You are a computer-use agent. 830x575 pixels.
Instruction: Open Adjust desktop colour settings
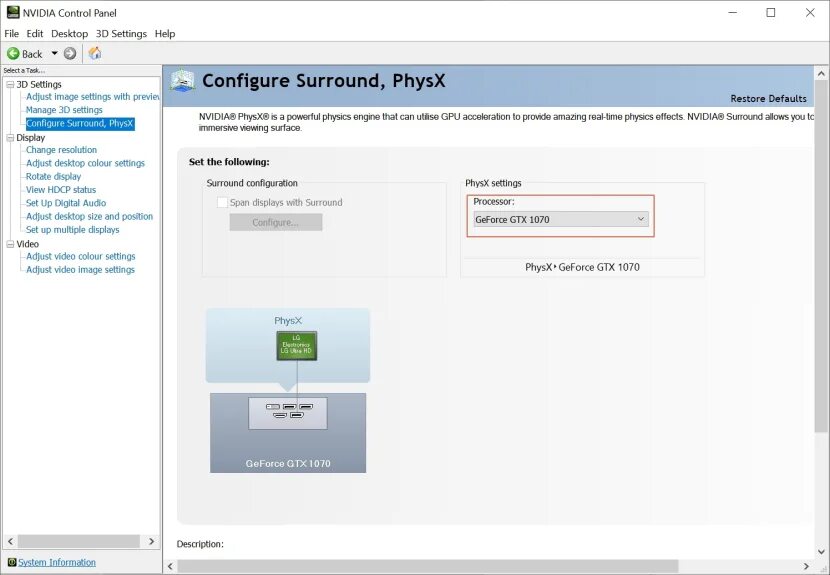[x=85, y=163]
